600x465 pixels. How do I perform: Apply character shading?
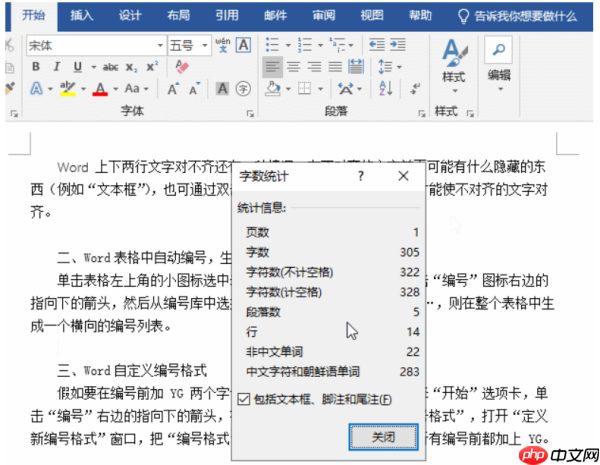(x=222, y=89)
